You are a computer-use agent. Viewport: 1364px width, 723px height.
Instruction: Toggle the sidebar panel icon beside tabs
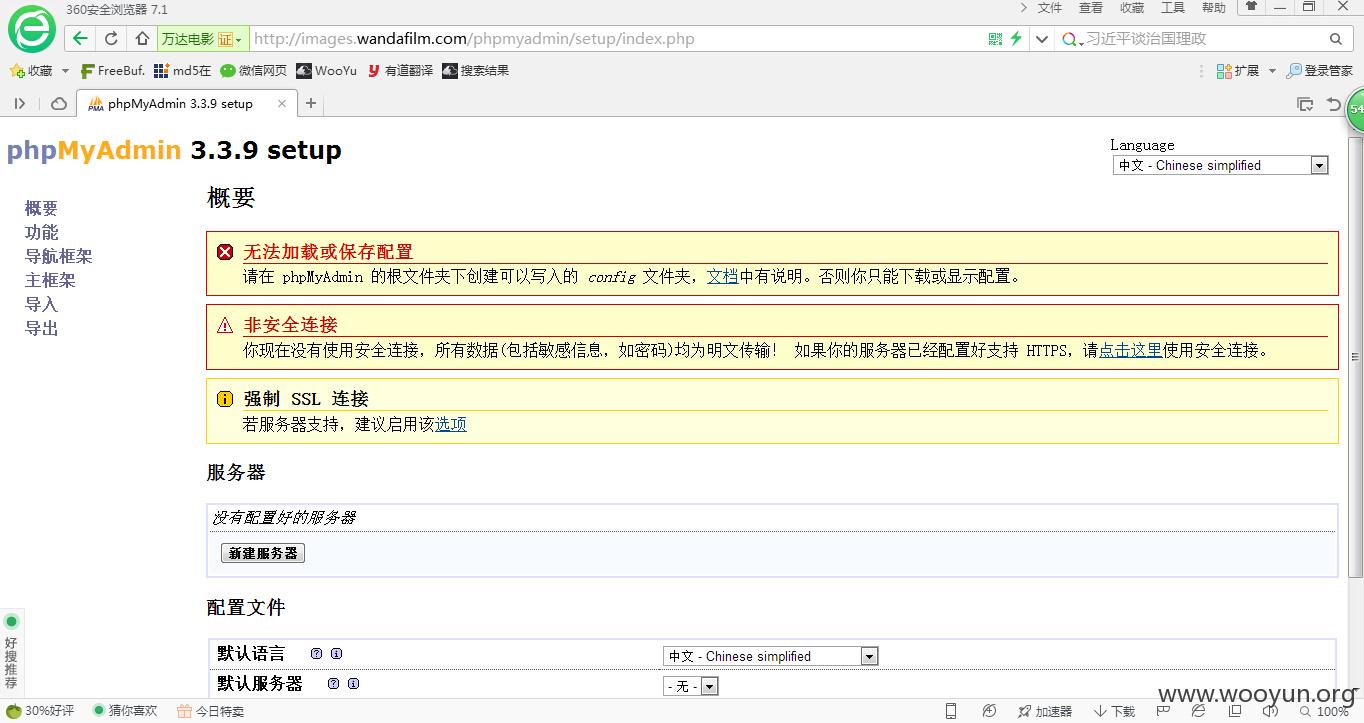(x=20, y=103)
